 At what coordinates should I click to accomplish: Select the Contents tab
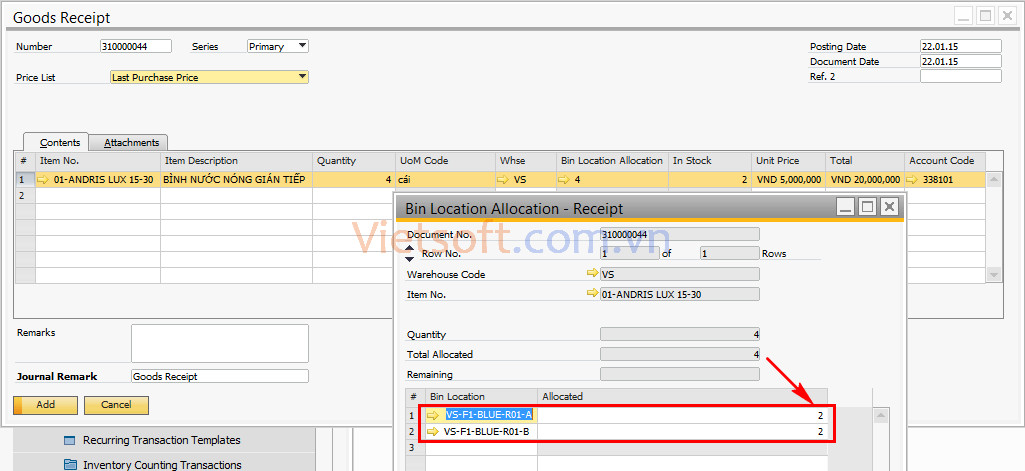click(x=59, y=143)
